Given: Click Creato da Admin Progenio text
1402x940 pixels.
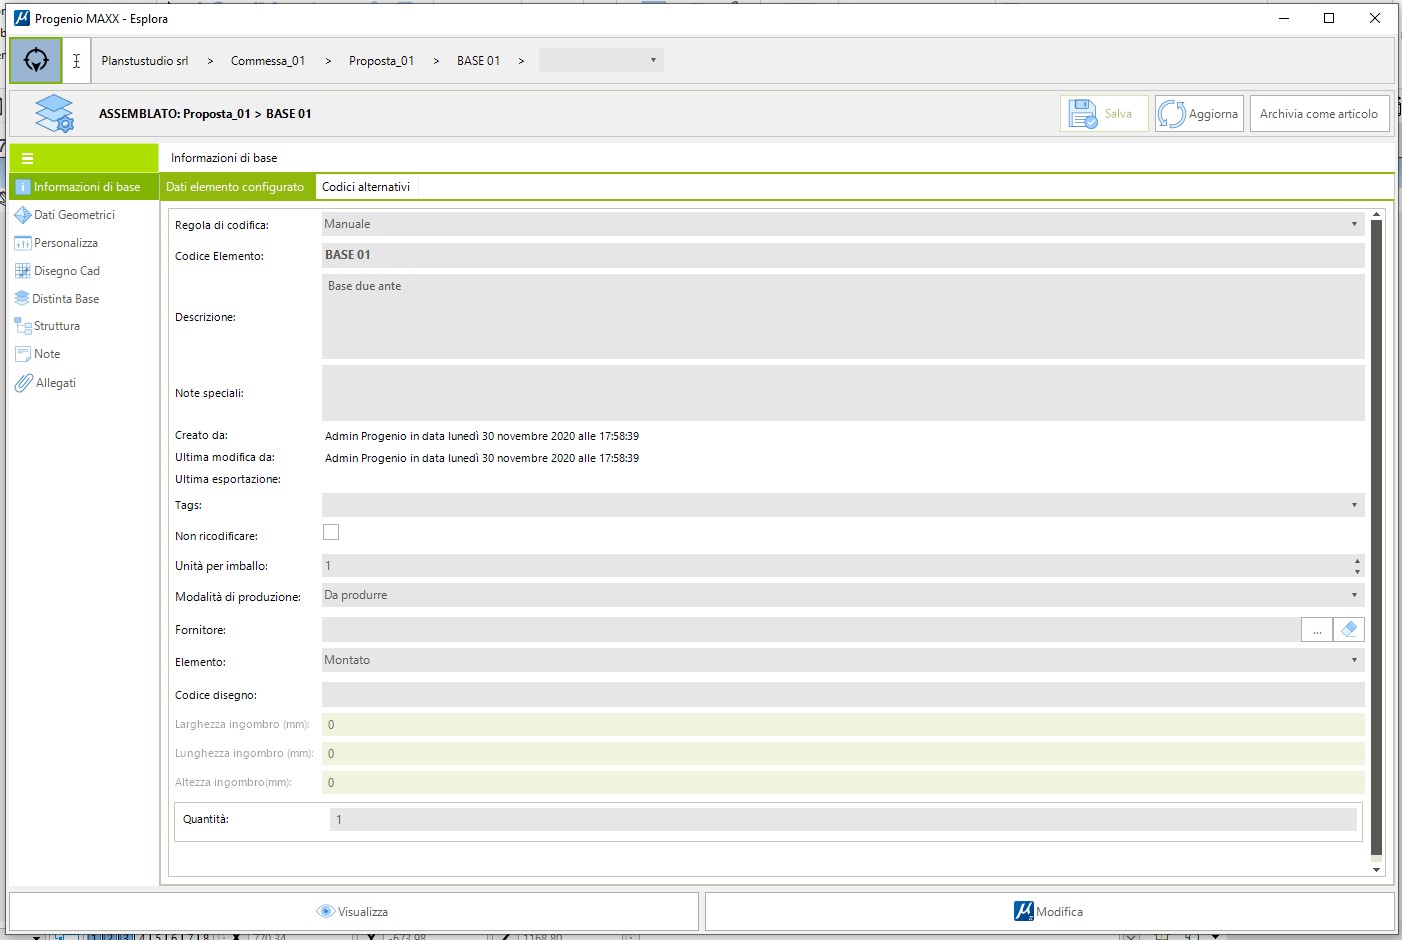Looking at the screenshot, I should click(x=482, y=436).
